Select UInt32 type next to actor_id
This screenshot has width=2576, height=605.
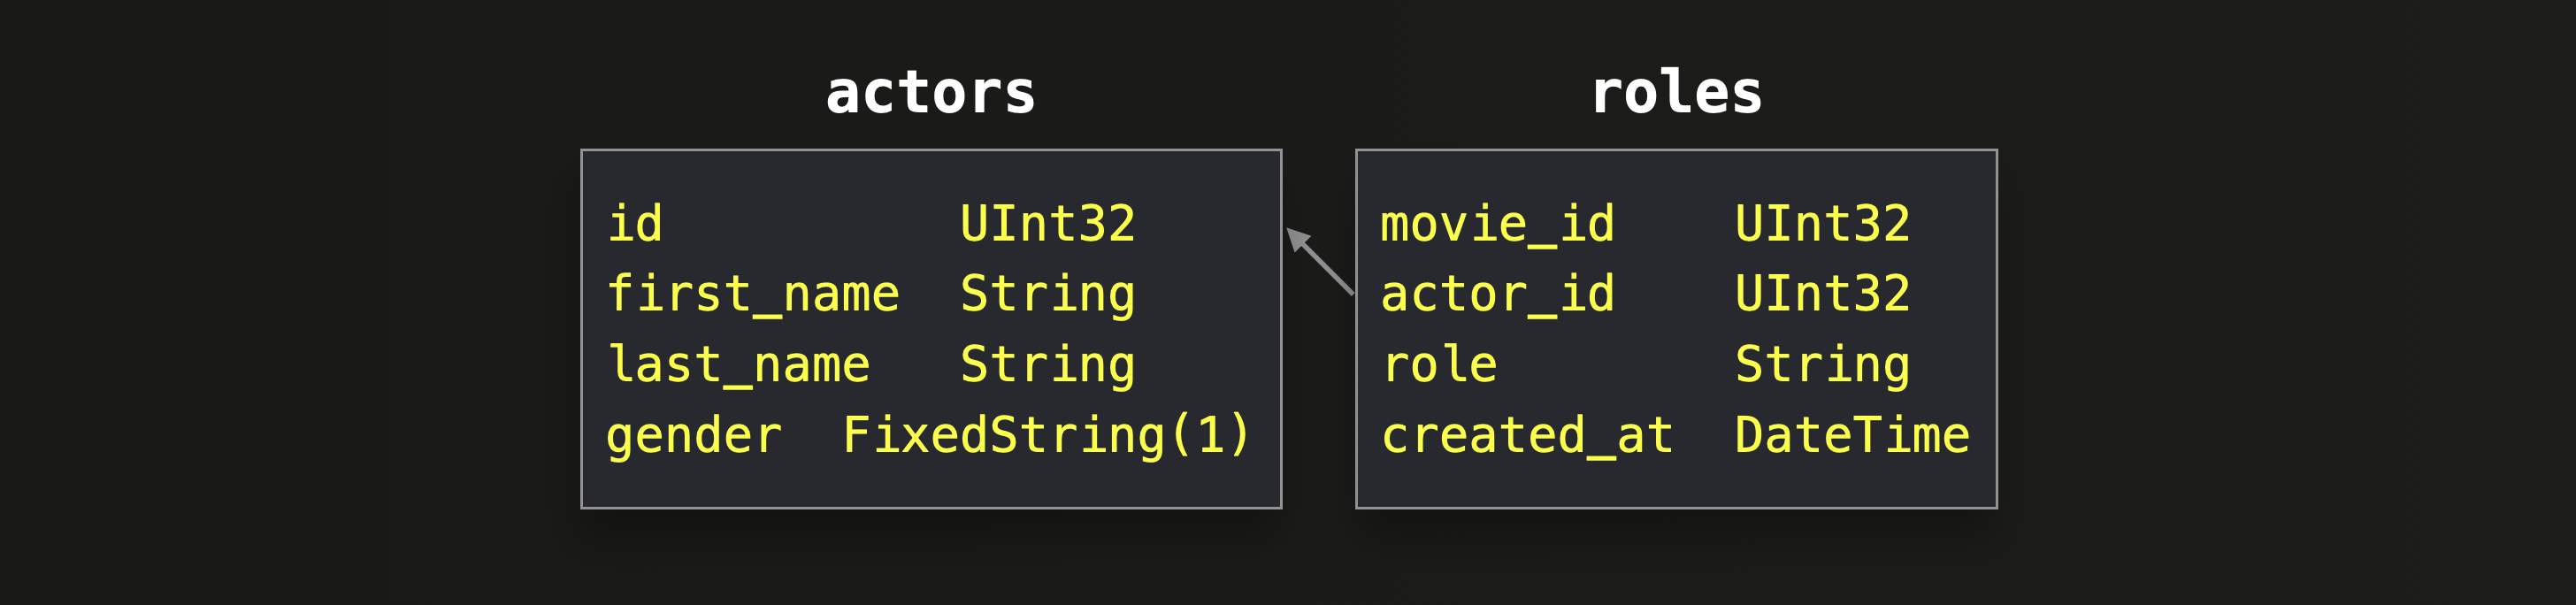(1822, 294)
